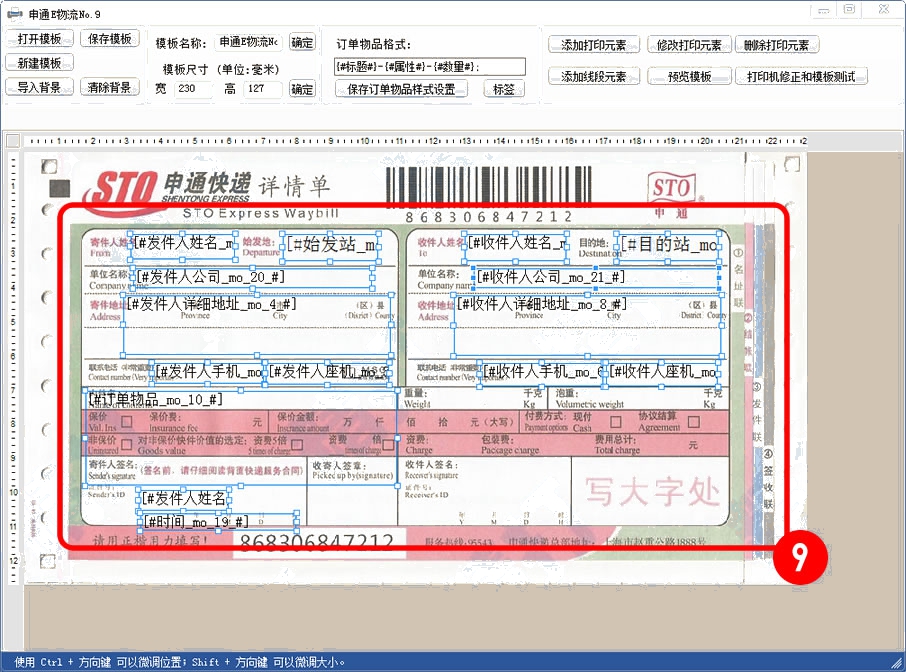Click 修改打印元素 to edit element
The image size is (906, 672).
[689, 45]
